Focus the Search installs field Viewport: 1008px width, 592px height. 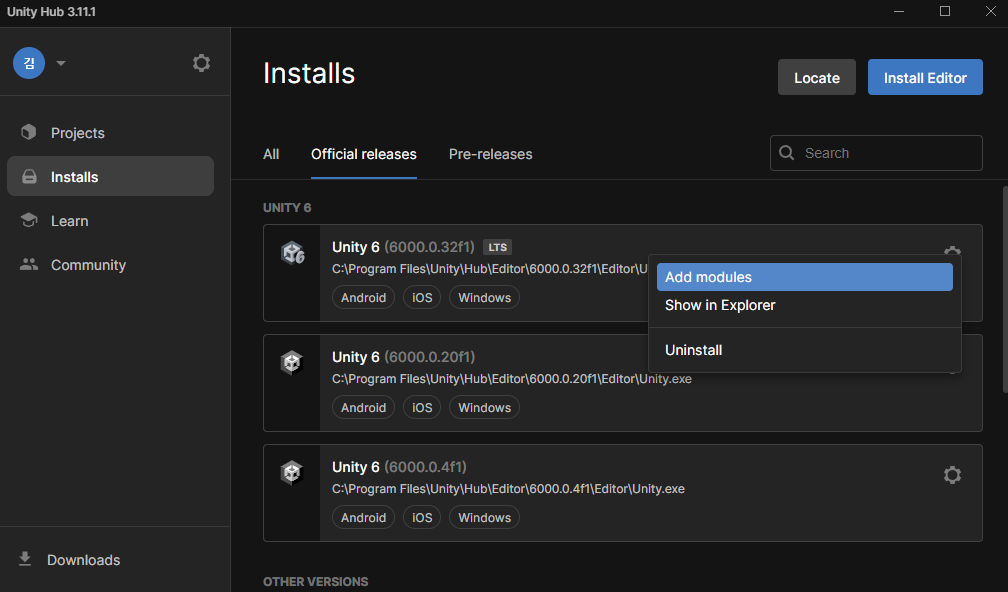[x=876, y=153]
